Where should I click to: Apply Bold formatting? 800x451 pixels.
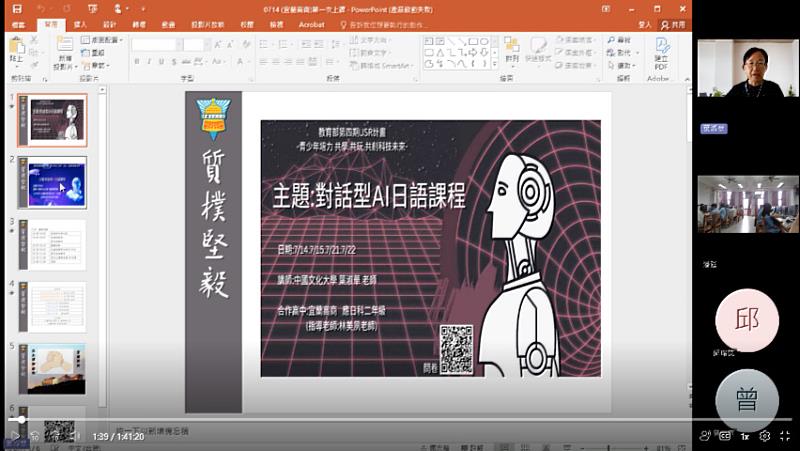tap(137, 62)
